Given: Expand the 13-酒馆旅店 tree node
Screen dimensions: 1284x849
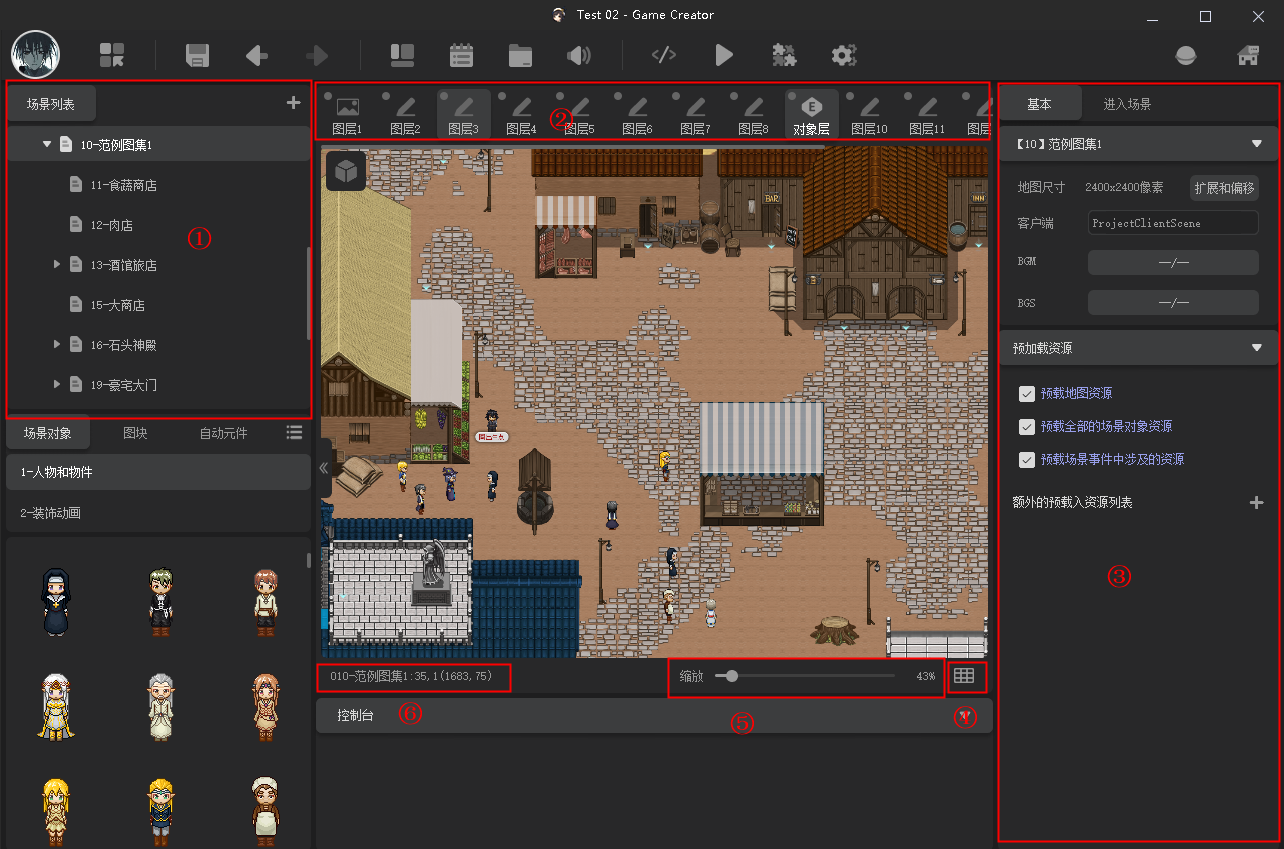Looking at the screenshot, I should (57, 265).
